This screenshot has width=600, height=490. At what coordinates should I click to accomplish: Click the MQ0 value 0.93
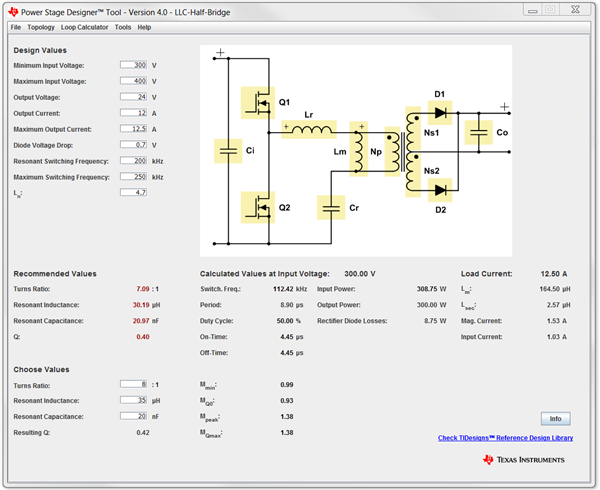(287, 401)
